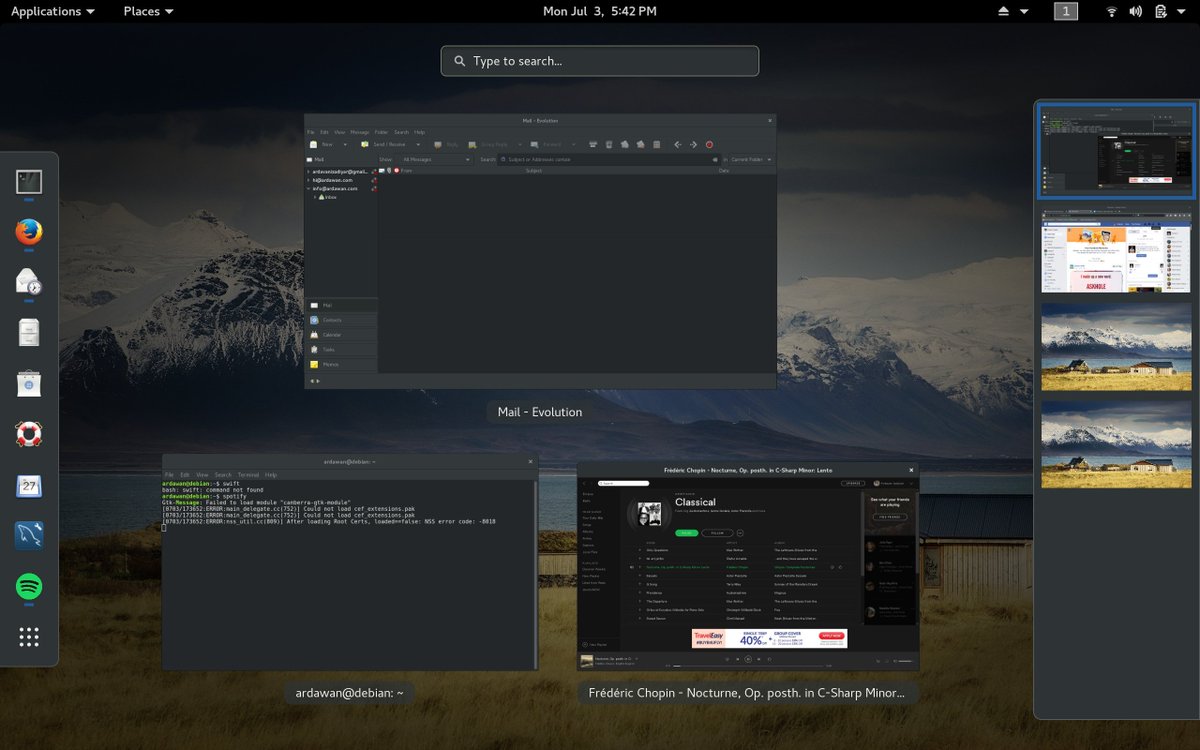Switch to fourth workspace thumbnail

click(1116, 445)
